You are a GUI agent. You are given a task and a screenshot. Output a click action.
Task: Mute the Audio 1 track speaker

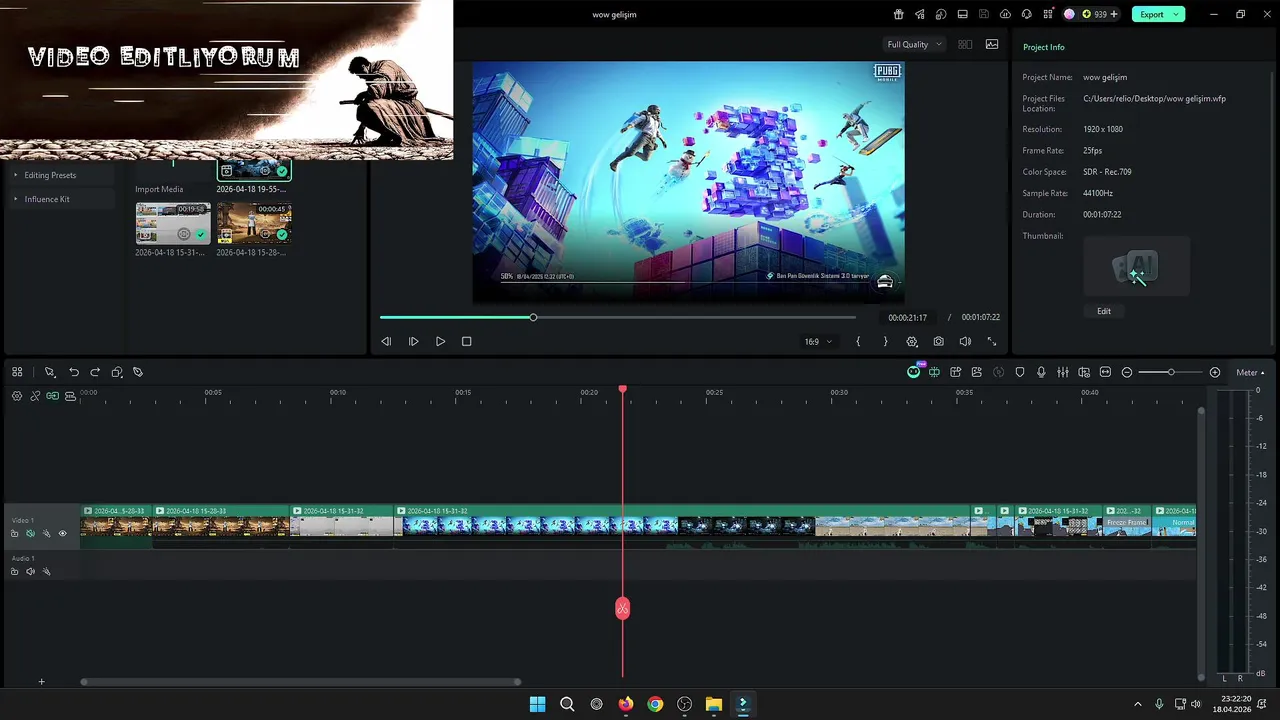click(30, 572)
